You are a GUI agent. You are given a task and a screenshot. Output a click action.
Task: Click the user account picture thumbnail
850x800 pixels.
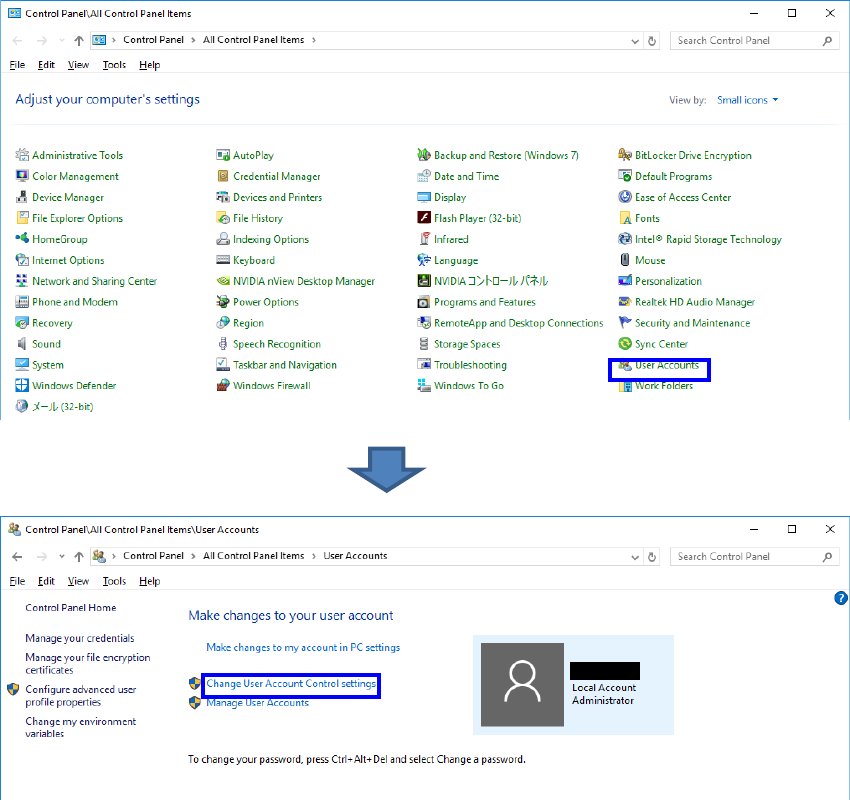pos(522,685)
